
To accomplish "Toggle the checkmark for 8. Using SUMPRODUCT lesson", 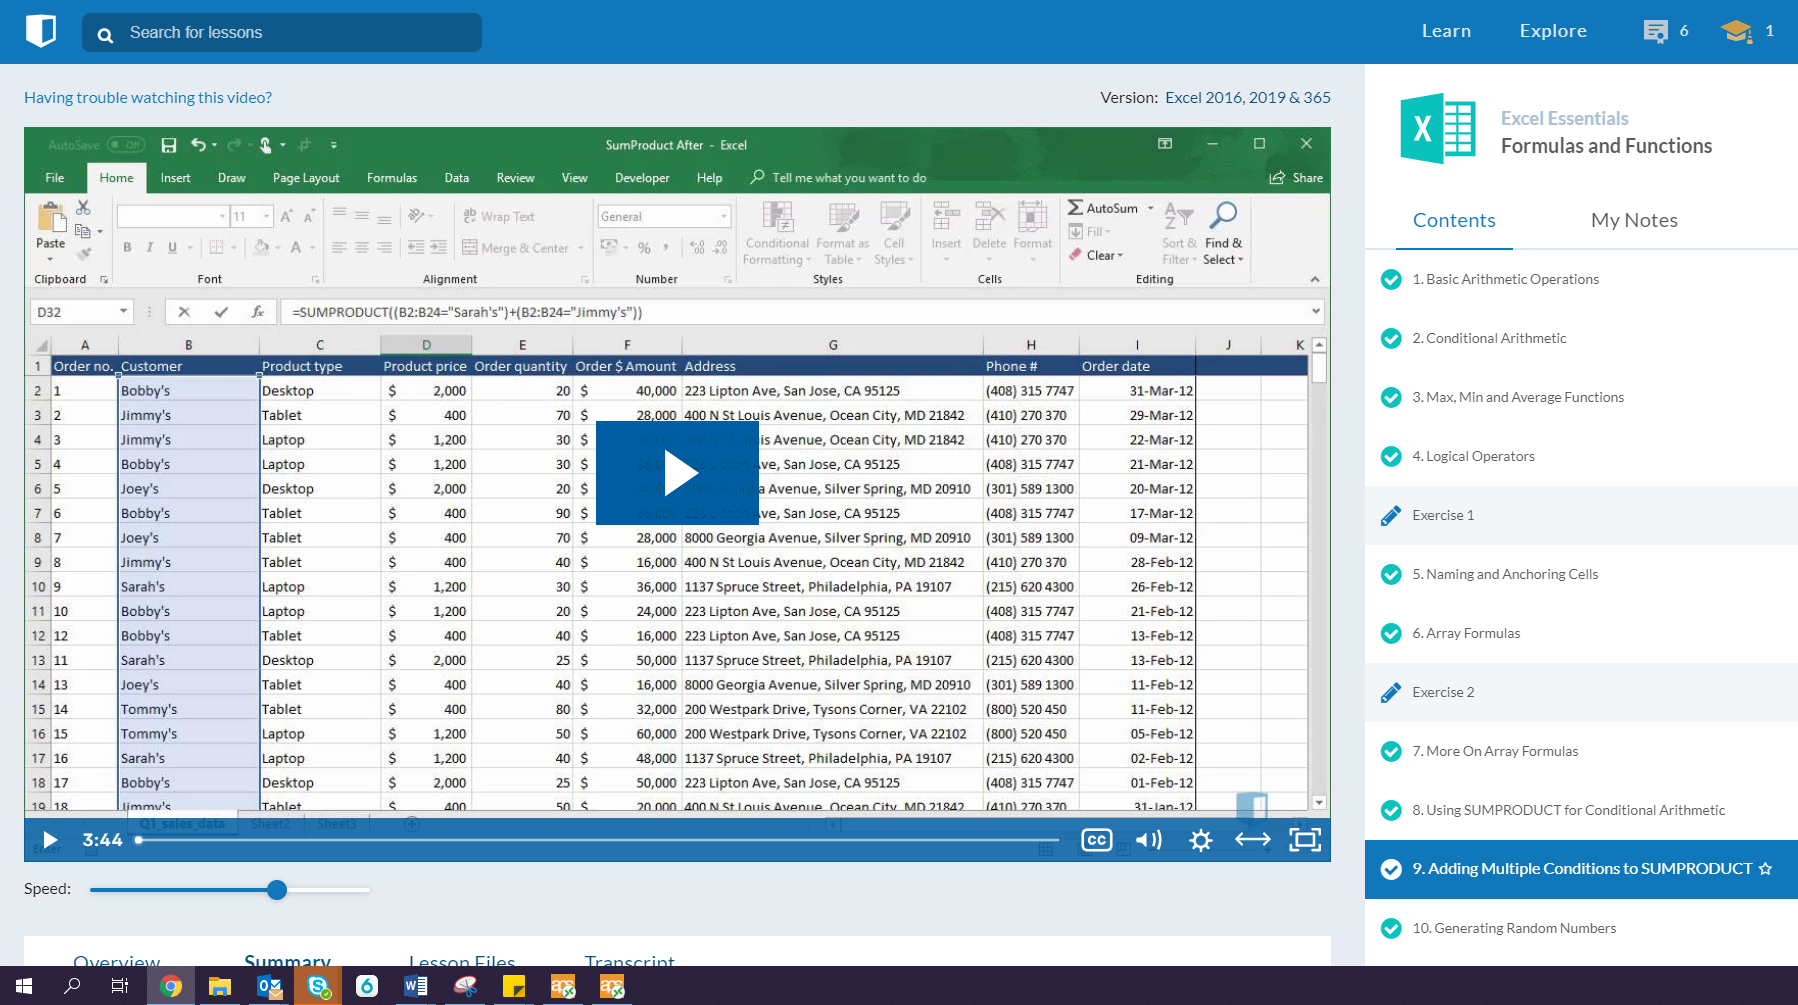I will click(1391, 811).
